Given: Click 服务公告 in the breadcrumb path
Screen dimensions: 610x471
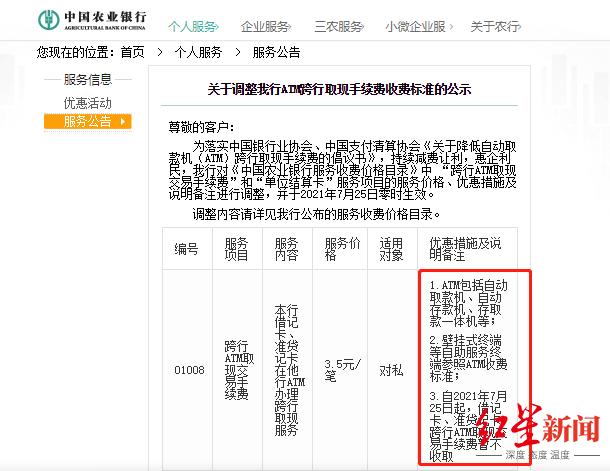Looking at the screenshot, I should [277, 52].
